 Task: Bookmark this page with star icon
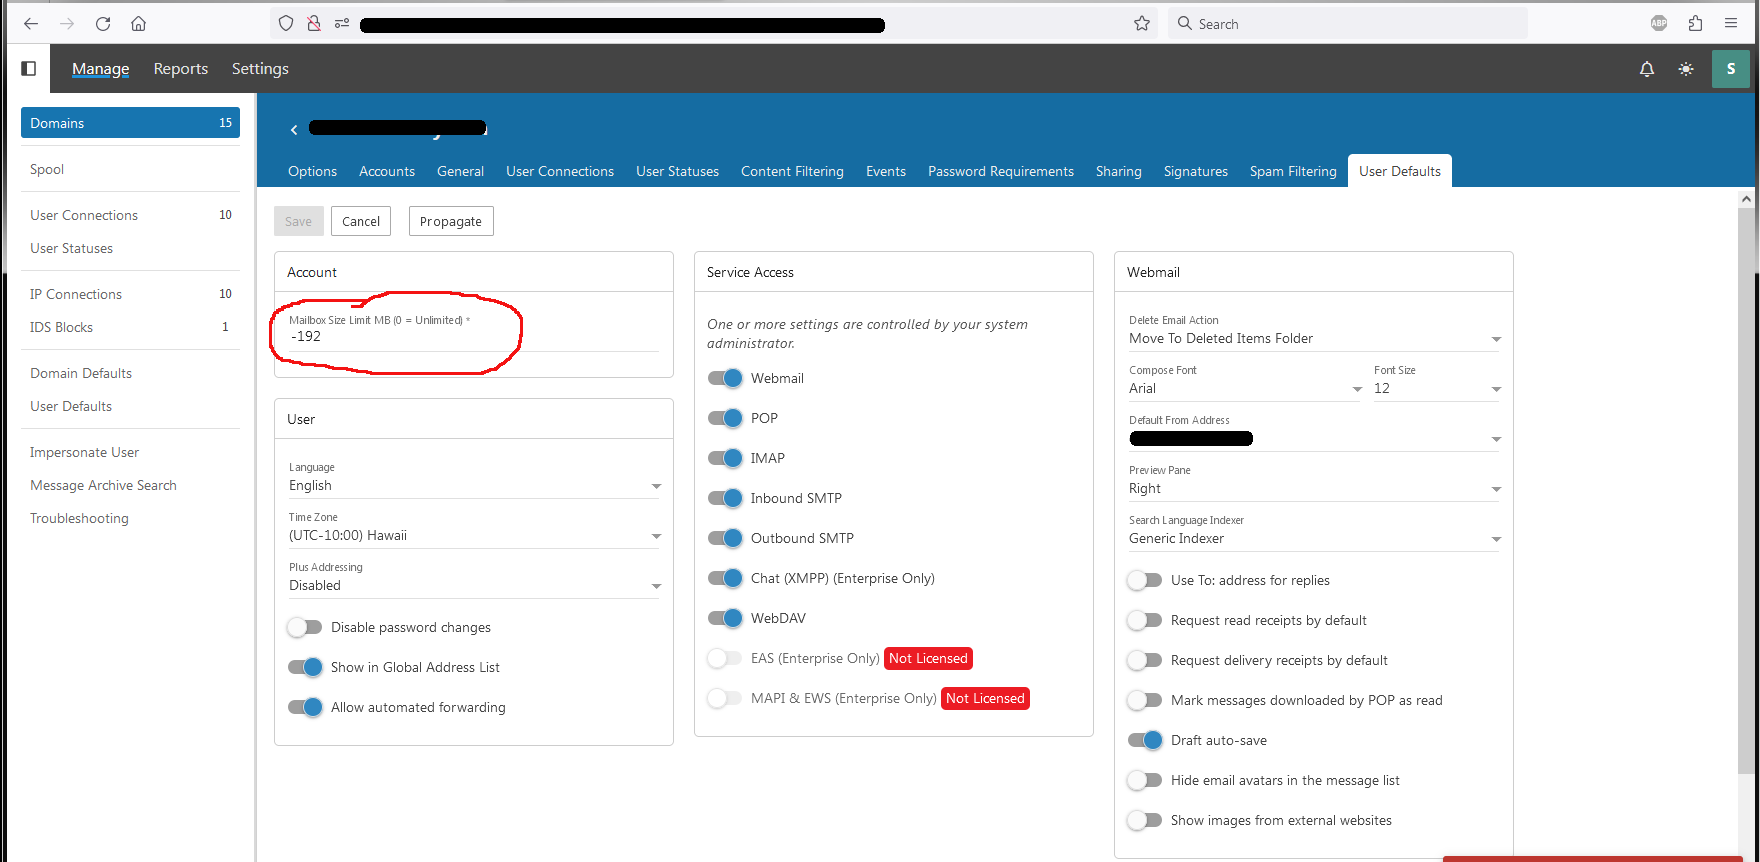pos(1142,24)
